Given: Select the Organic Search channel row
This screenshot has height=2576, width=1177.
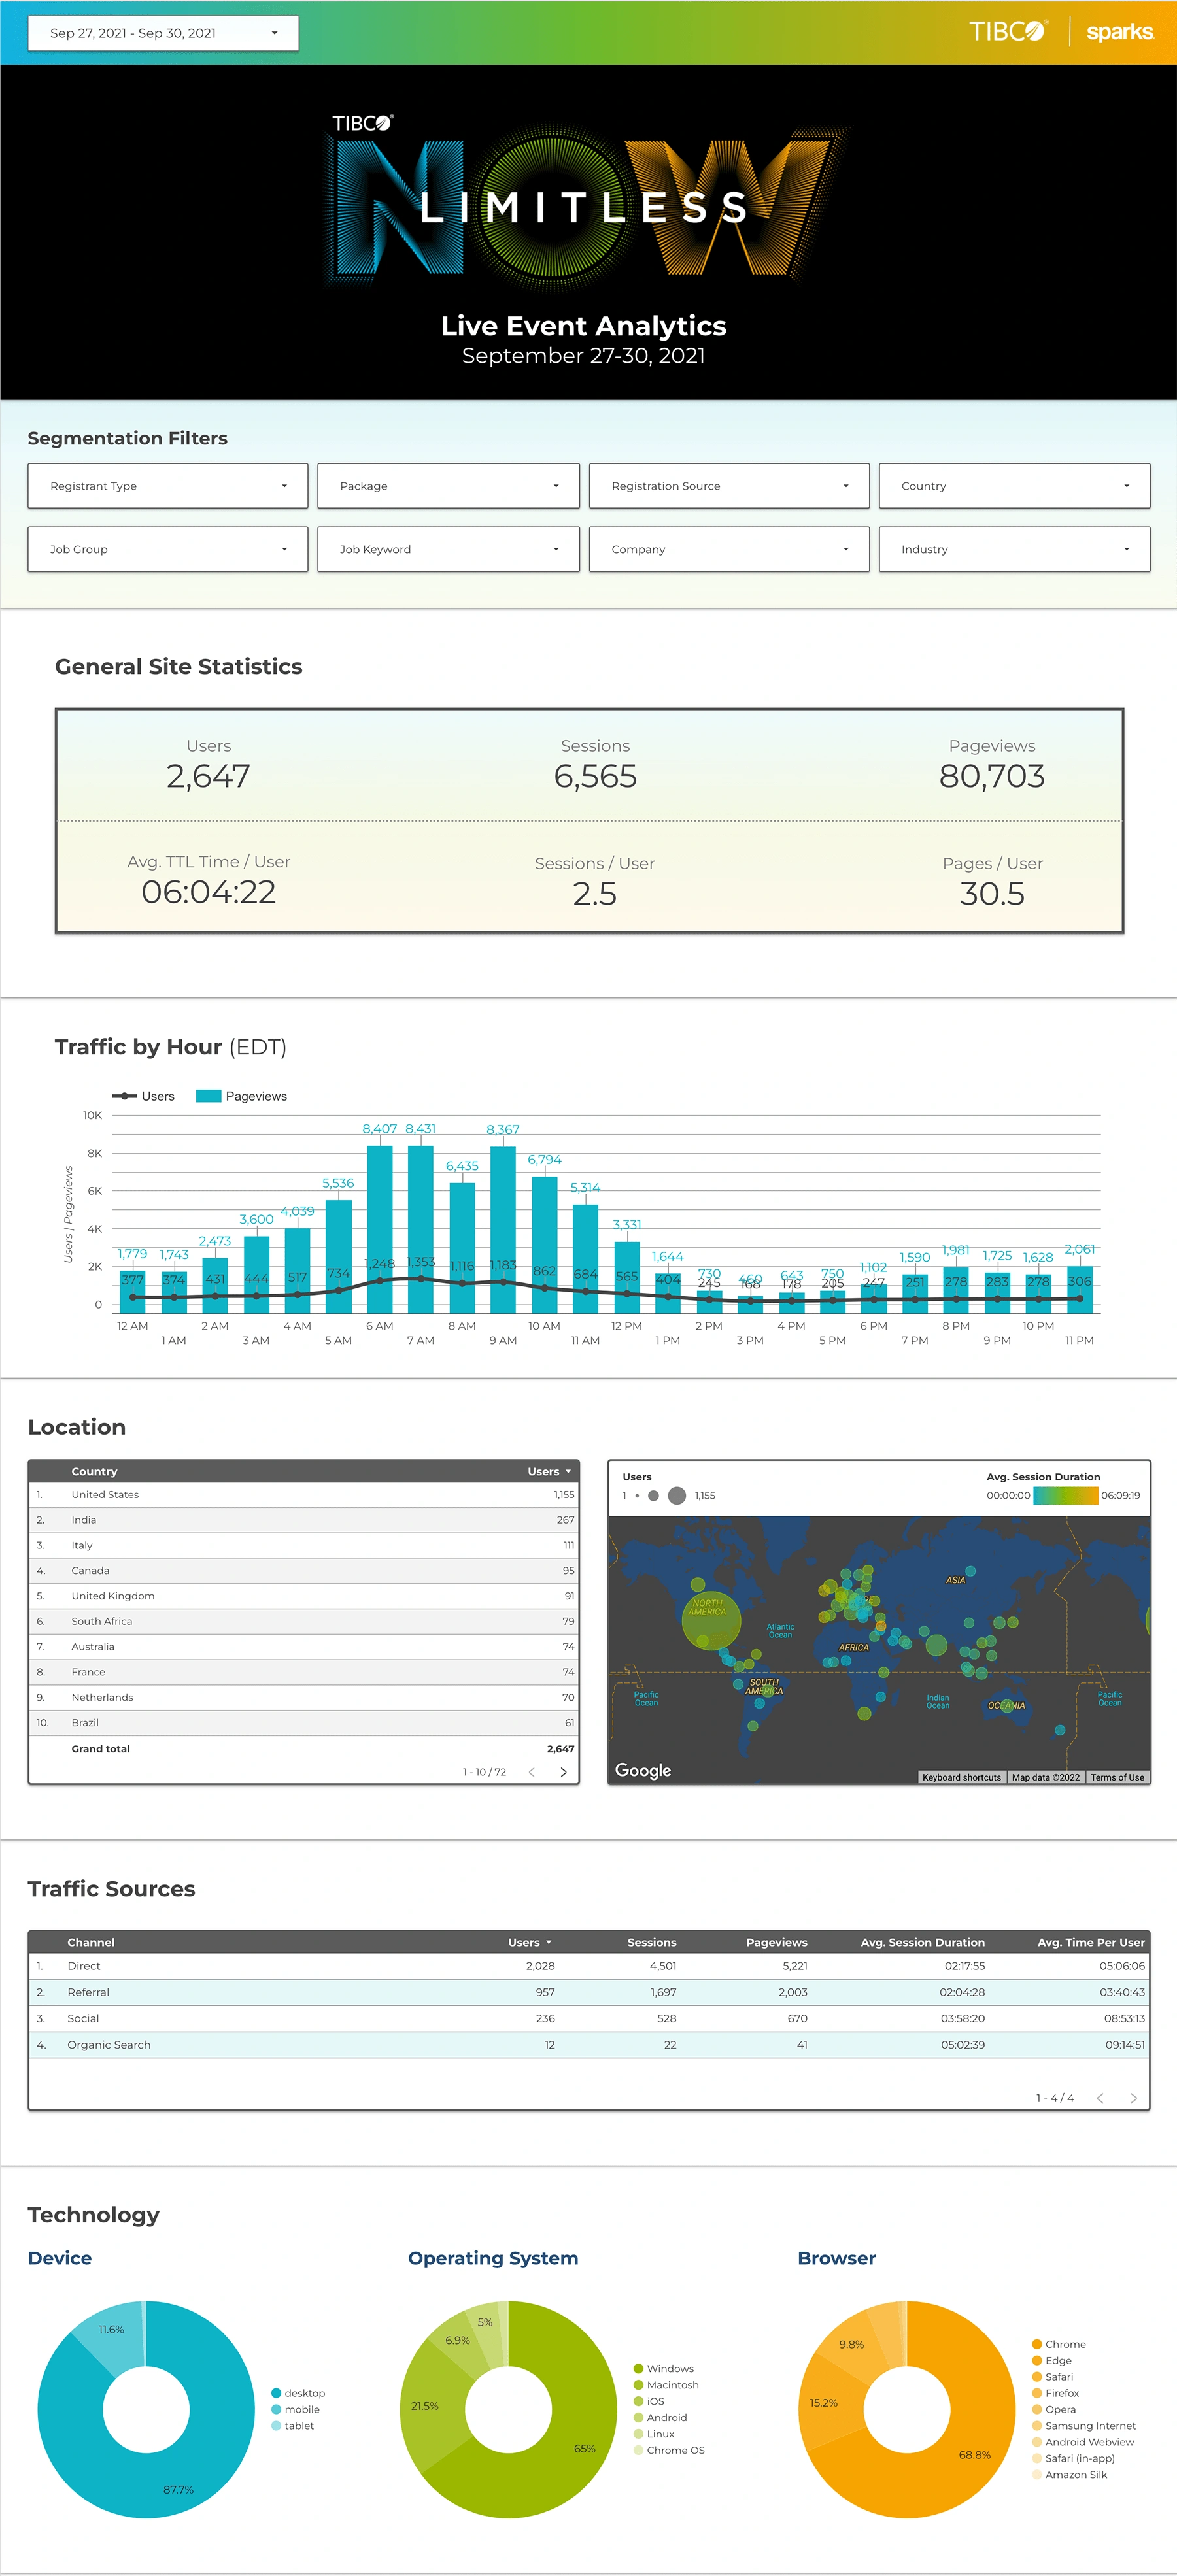Looking at the screenshot, I should click(x=589, y=2045).
